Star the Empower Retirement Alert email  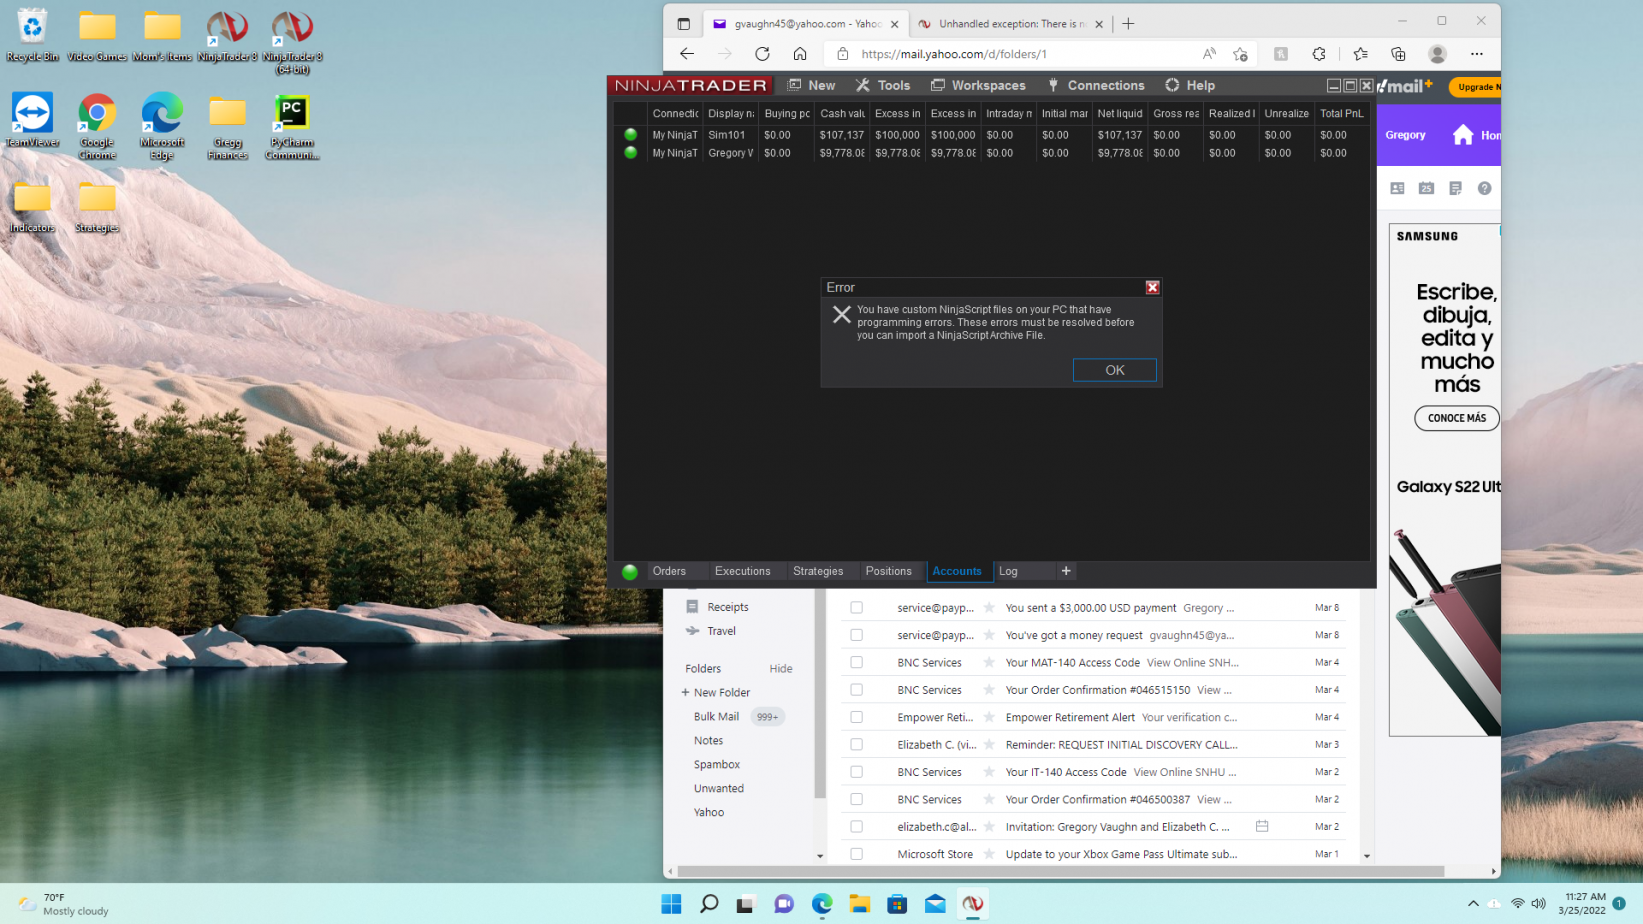[989, 717]
